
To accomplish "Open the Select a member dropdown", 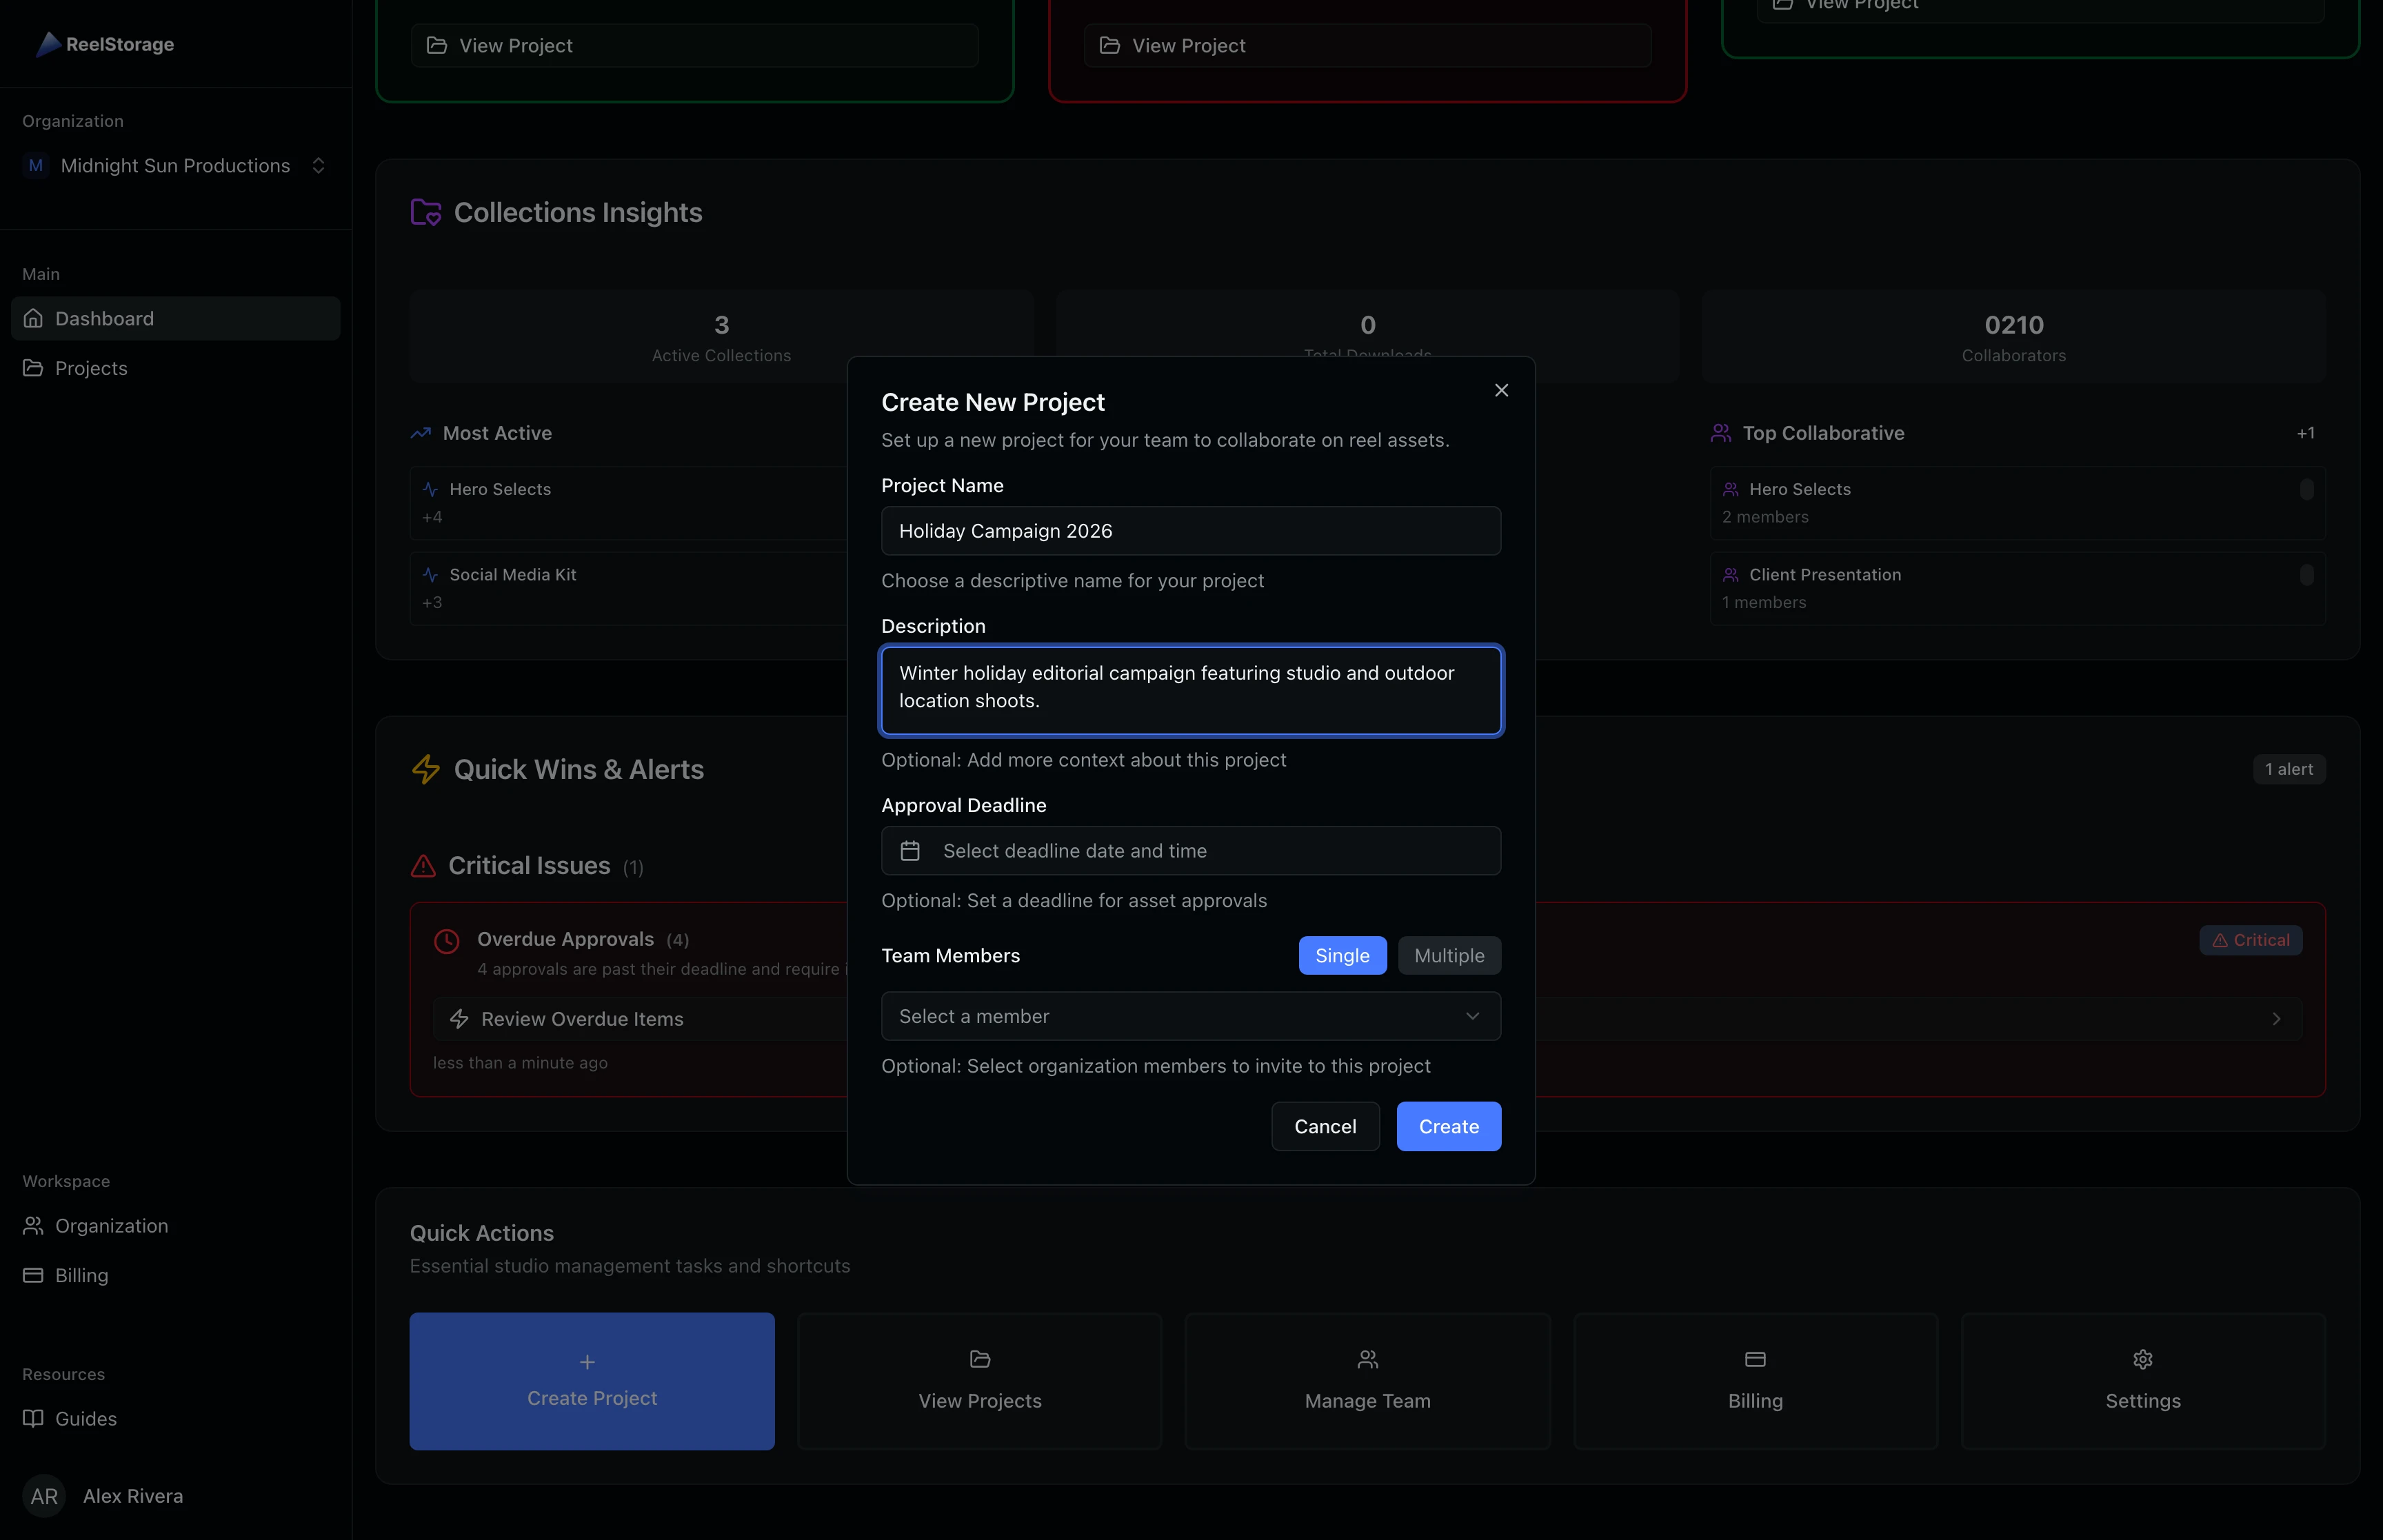I will coord(1190,1016).
